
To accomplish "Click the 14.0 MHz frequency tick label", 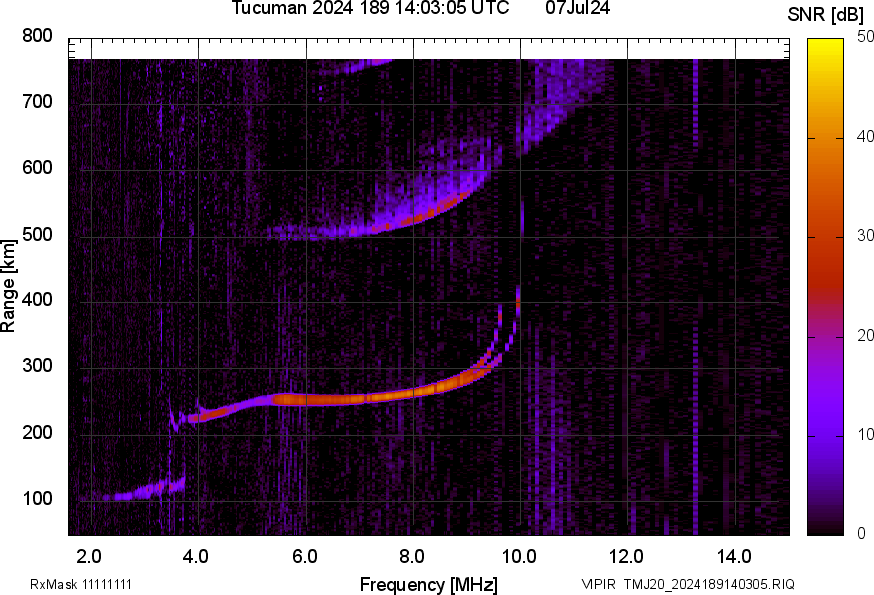I will (x=734, y=557).
